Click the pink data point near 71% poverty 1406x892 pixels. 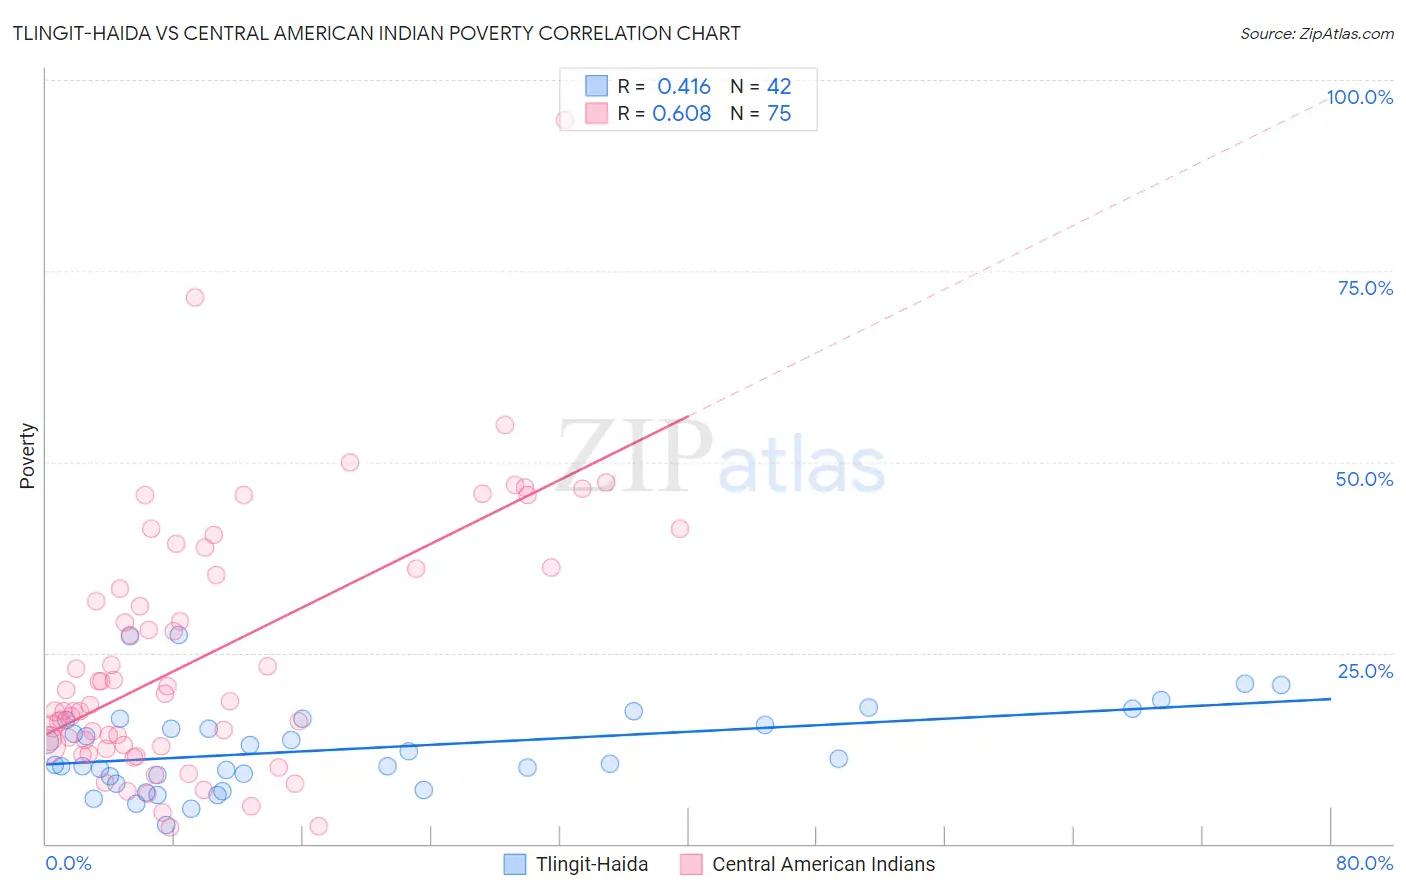point(195,297)
